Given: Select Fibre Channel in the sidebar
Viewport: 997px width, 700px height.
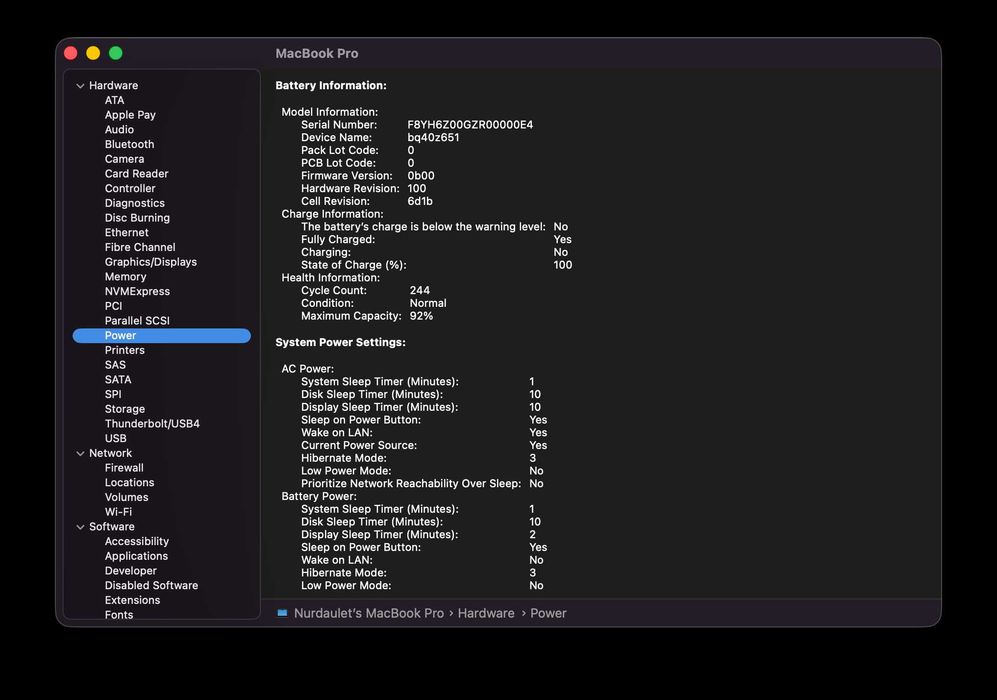Looking at the screenshot, I should pyautogui.click(x=140, y=247).
